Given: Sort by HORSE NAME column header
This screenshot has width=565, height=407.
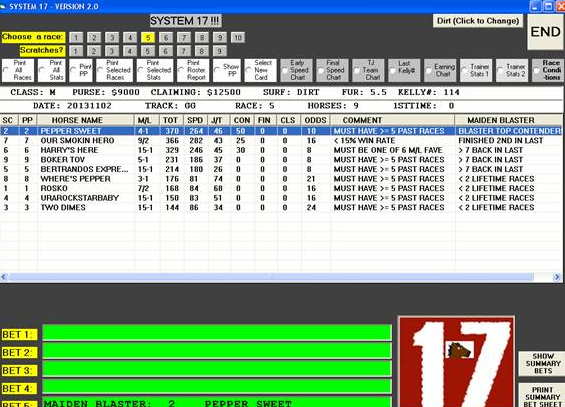Looking at the screenshot, I should tap(86, 120).
